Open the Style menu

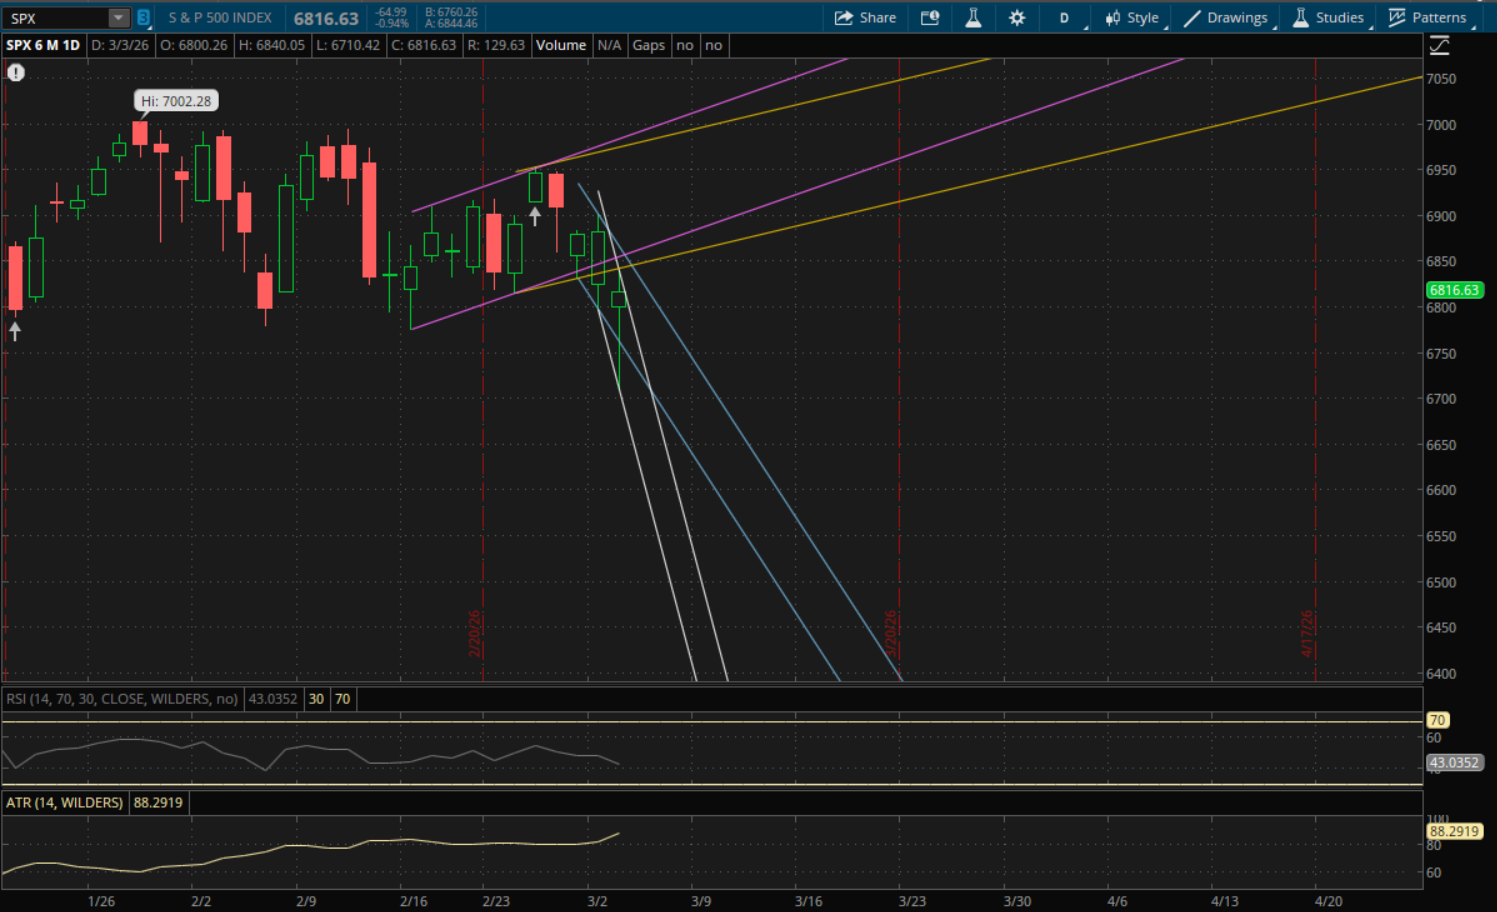click(1132, 17)
